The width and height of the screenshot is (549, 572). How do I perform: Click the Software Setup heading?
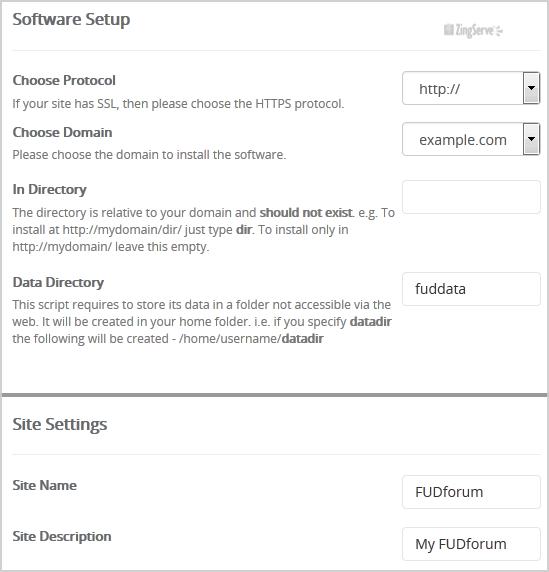point(71,19)
